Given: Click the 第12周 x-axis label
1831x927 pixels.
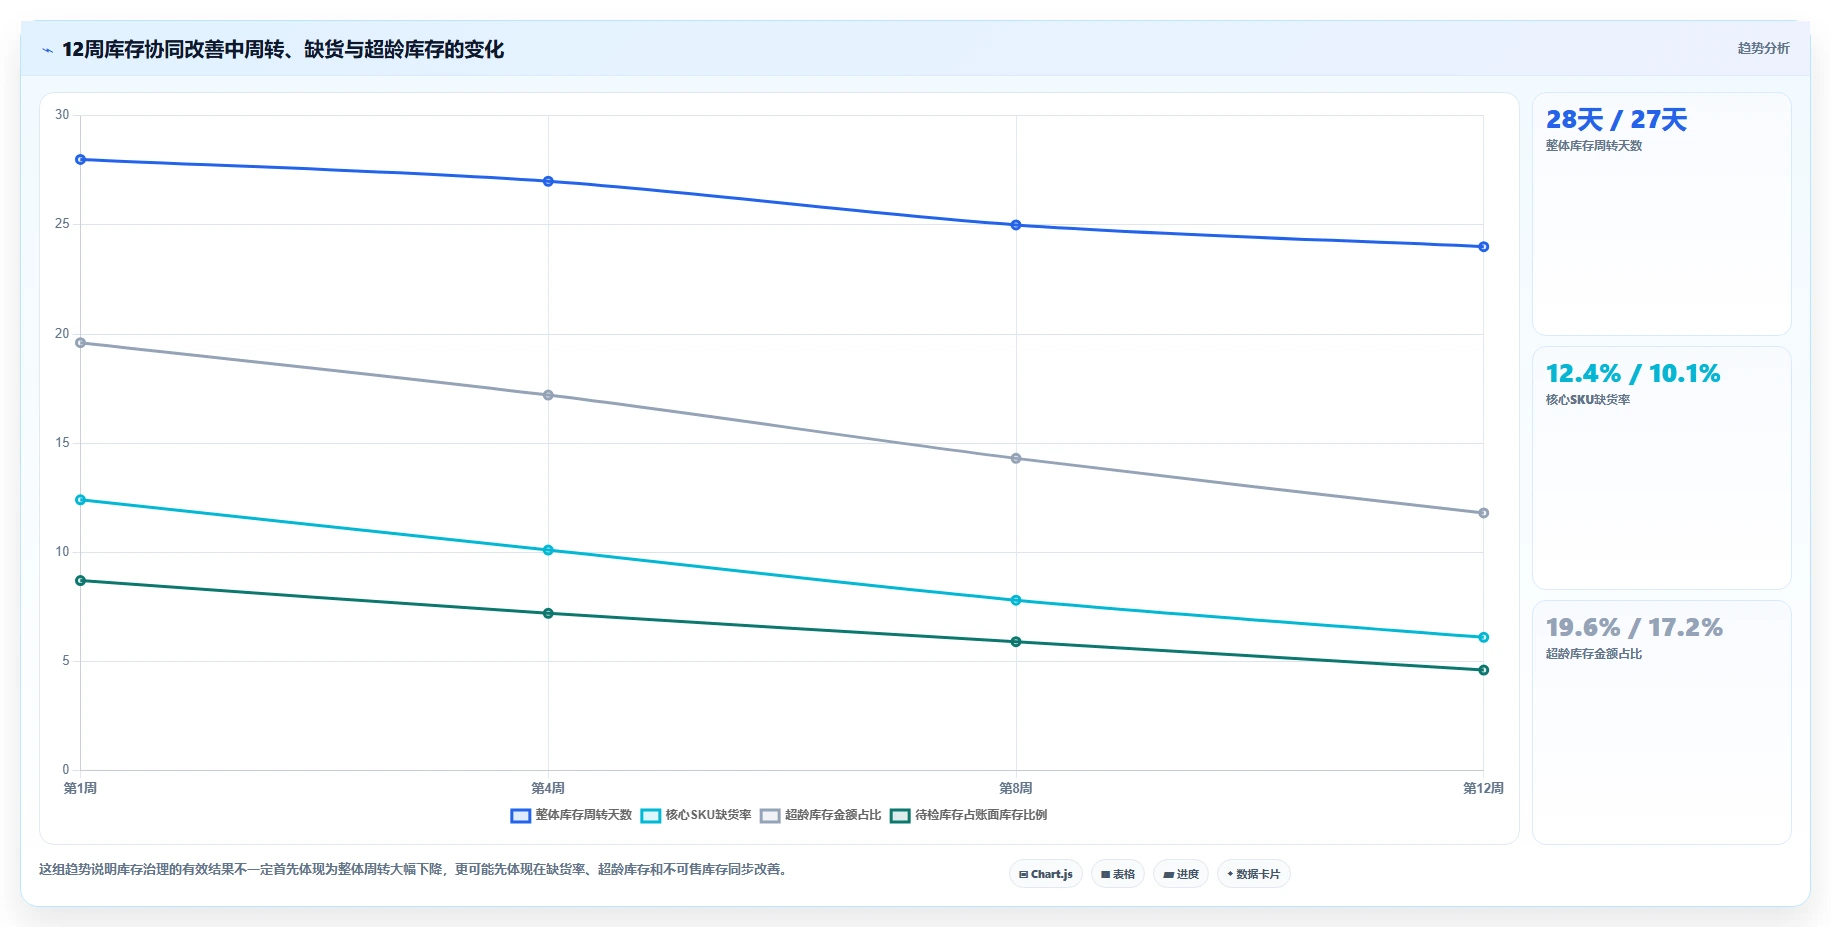Looking at the screenshot, I should point(1484,788).
